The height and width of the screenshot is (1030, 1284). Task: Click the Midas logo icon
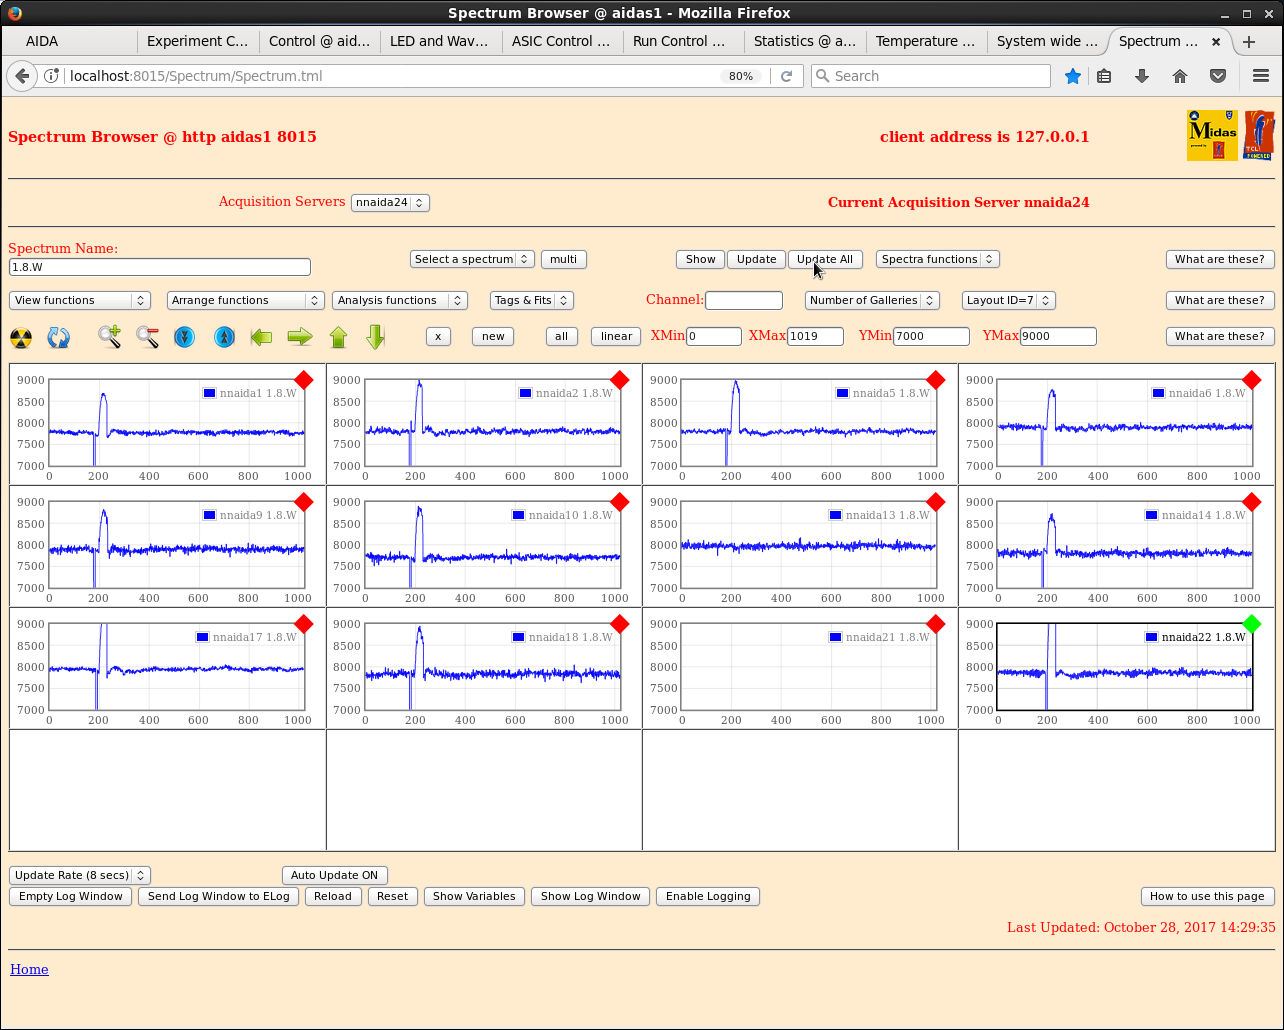1212,135
